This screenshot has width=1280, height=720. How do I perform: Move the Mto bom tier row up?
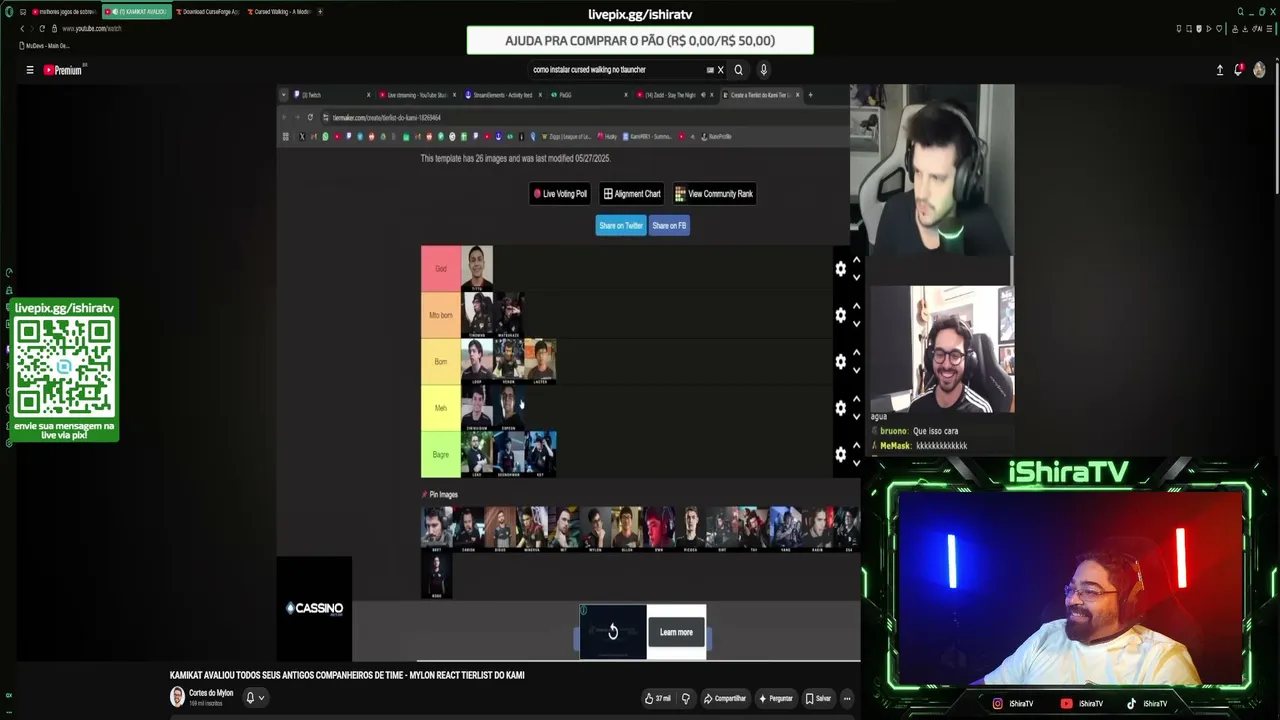(856, 306)
